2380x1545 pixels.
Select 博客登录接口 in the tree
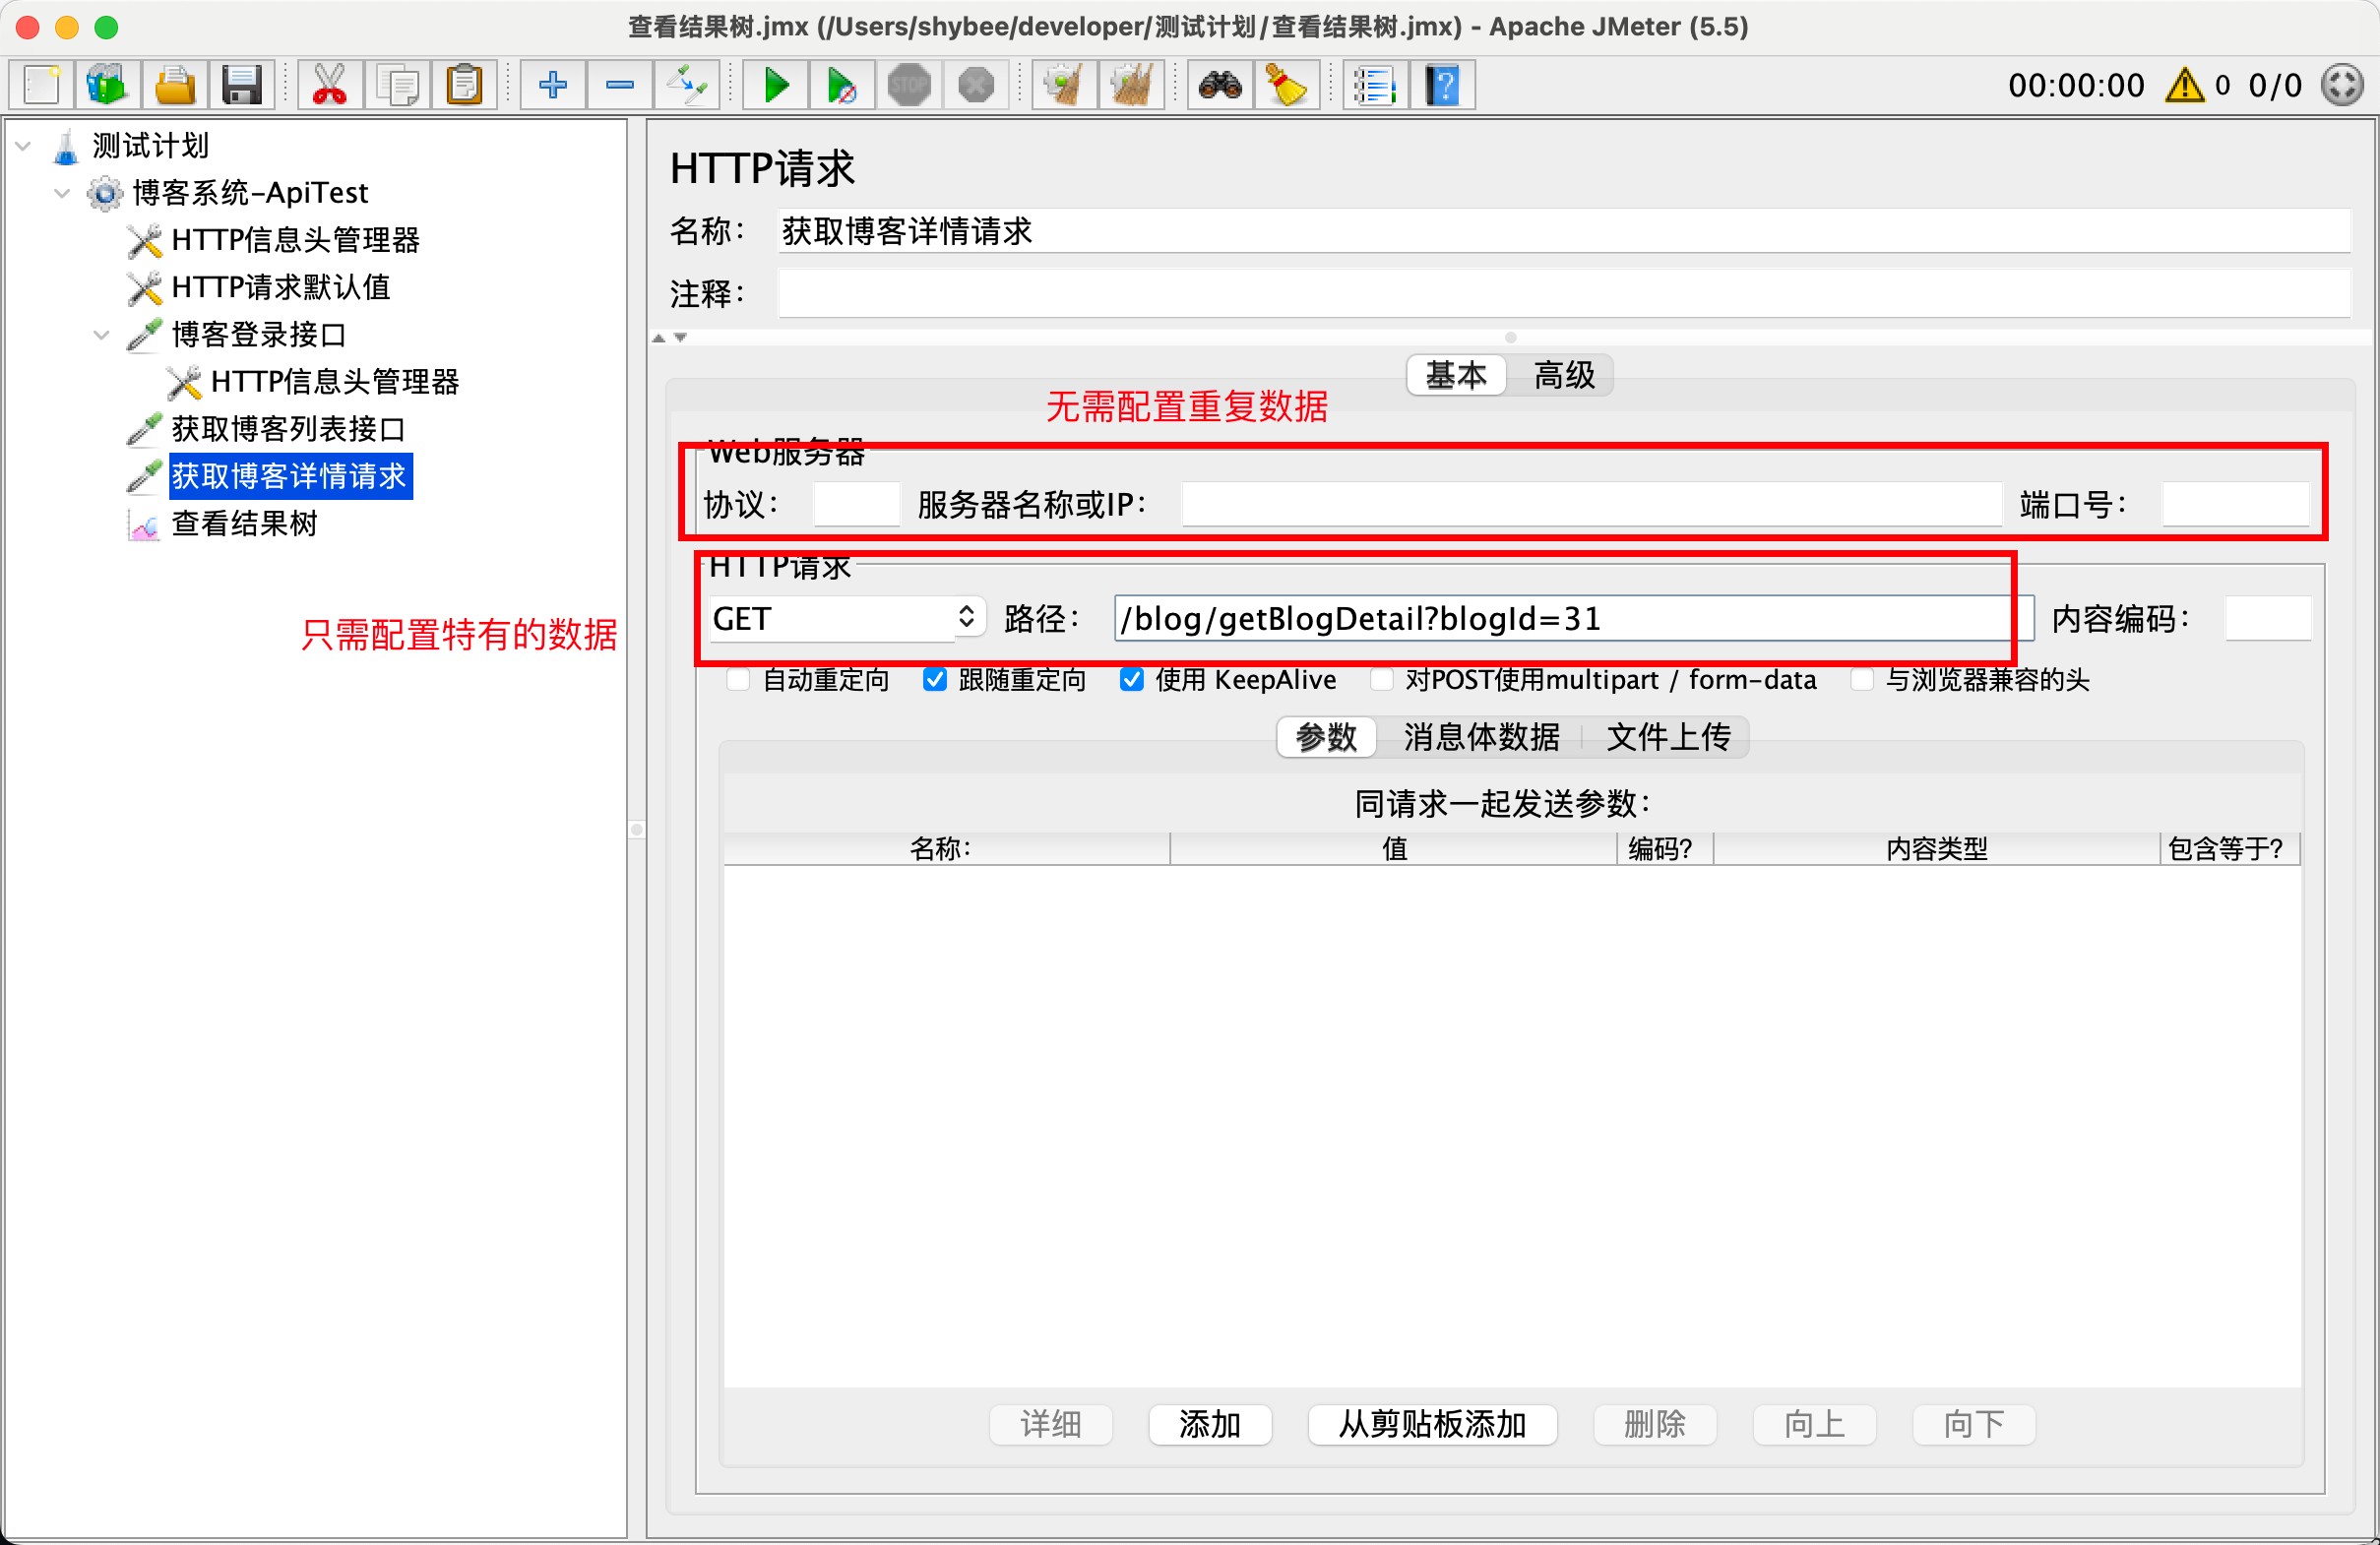259,335
